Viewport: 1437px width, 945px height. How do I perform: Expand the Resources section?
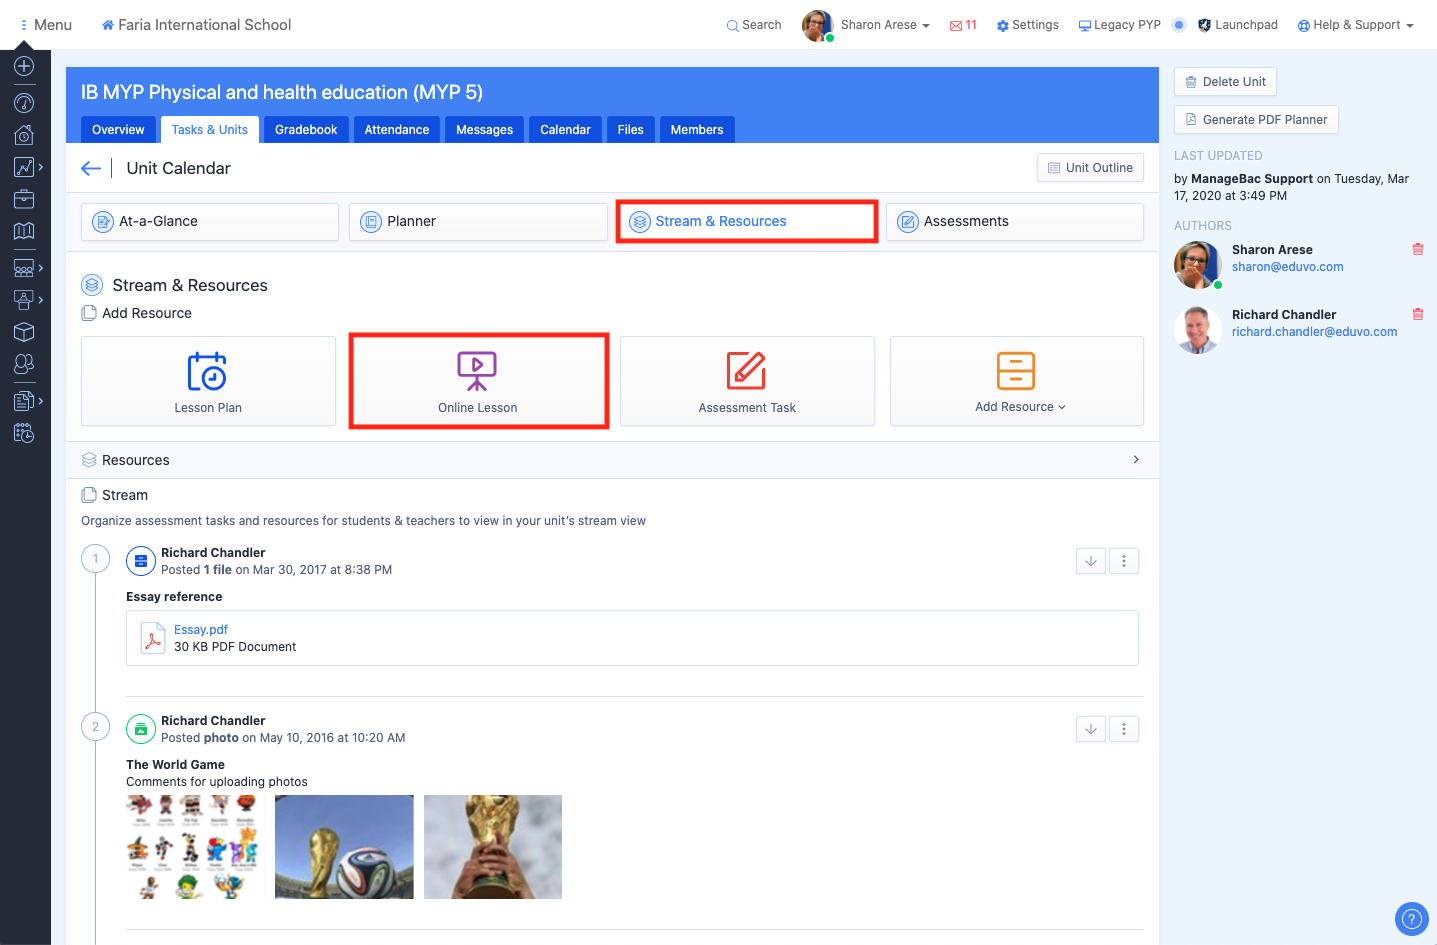(1136, 460)
